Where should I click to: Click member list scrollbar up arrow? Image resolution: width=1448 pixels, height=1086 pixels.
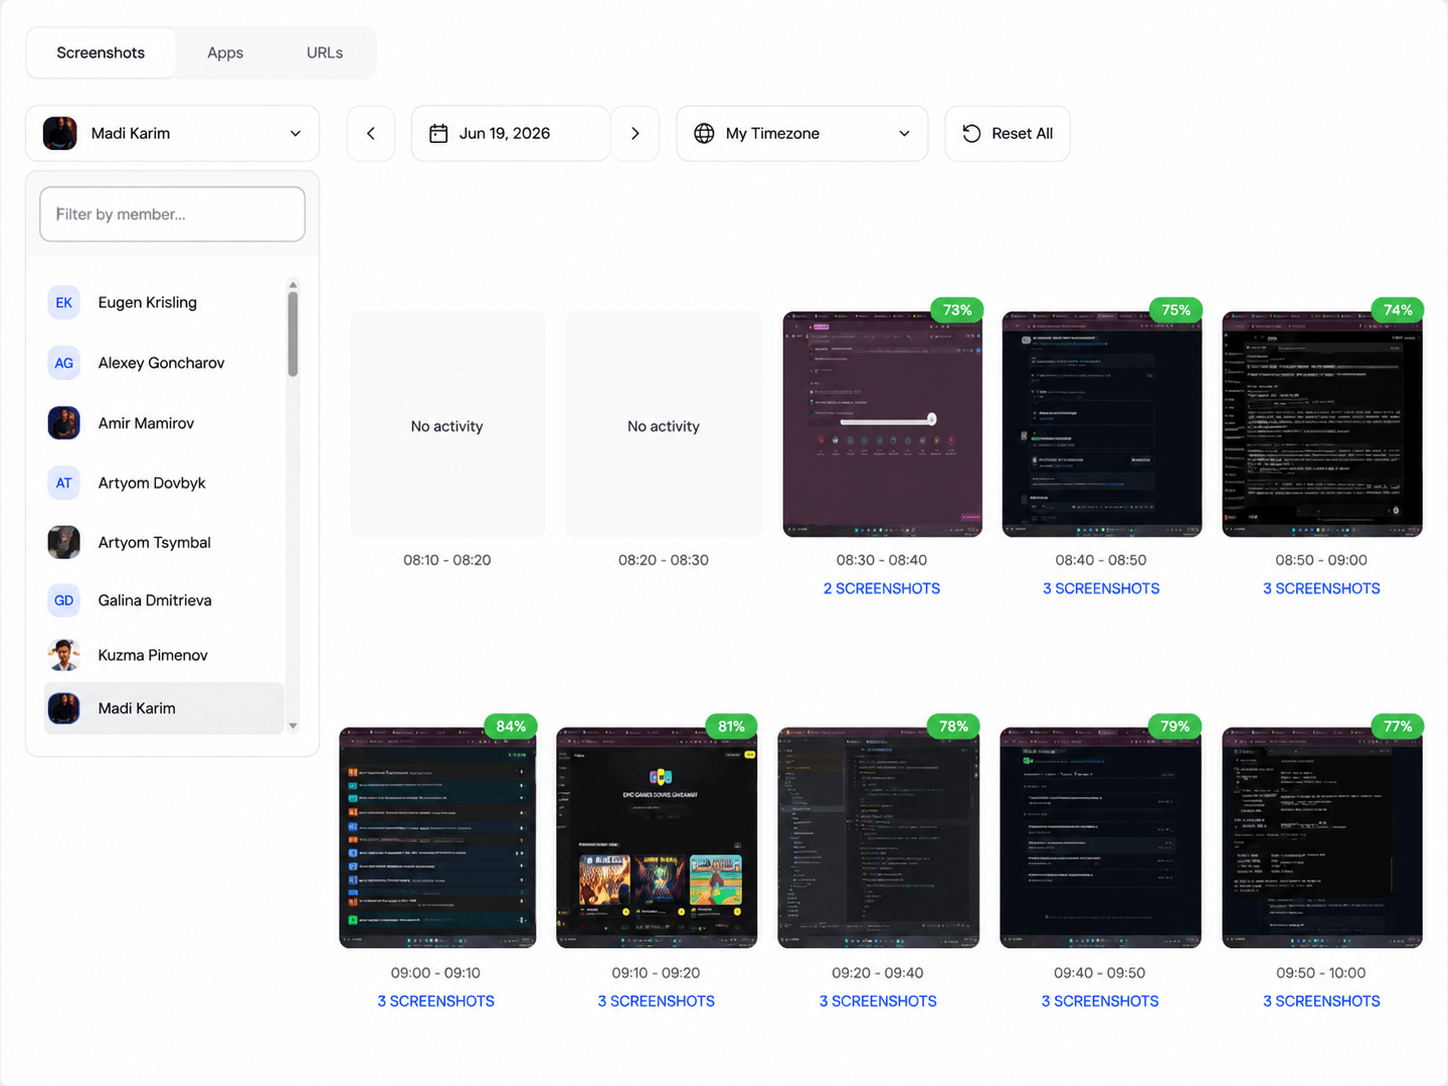(293, 285)
